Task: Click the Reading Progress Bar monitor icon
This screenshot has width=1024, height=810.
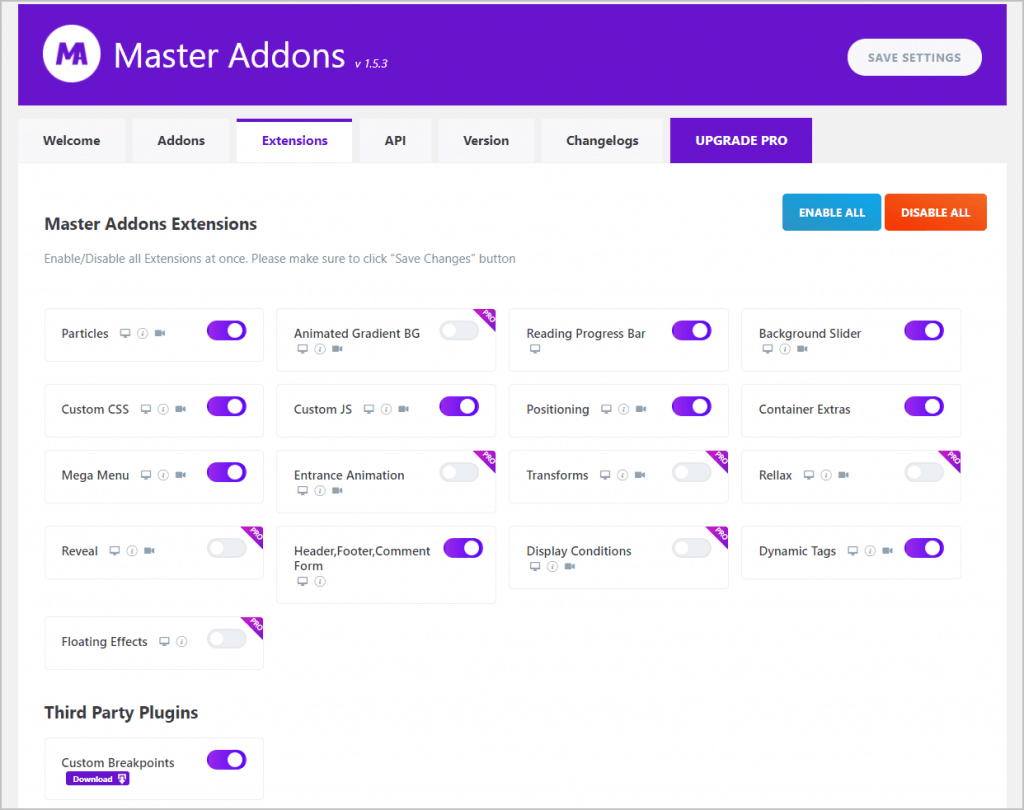Action: (535, 349)
